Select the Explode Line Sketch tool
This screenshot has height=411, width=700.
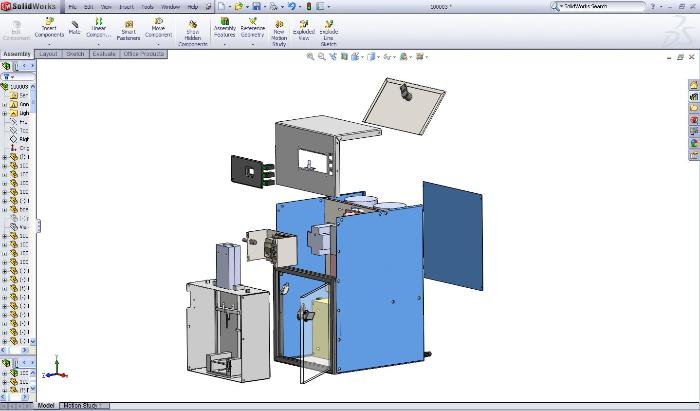tap(328, 22)
